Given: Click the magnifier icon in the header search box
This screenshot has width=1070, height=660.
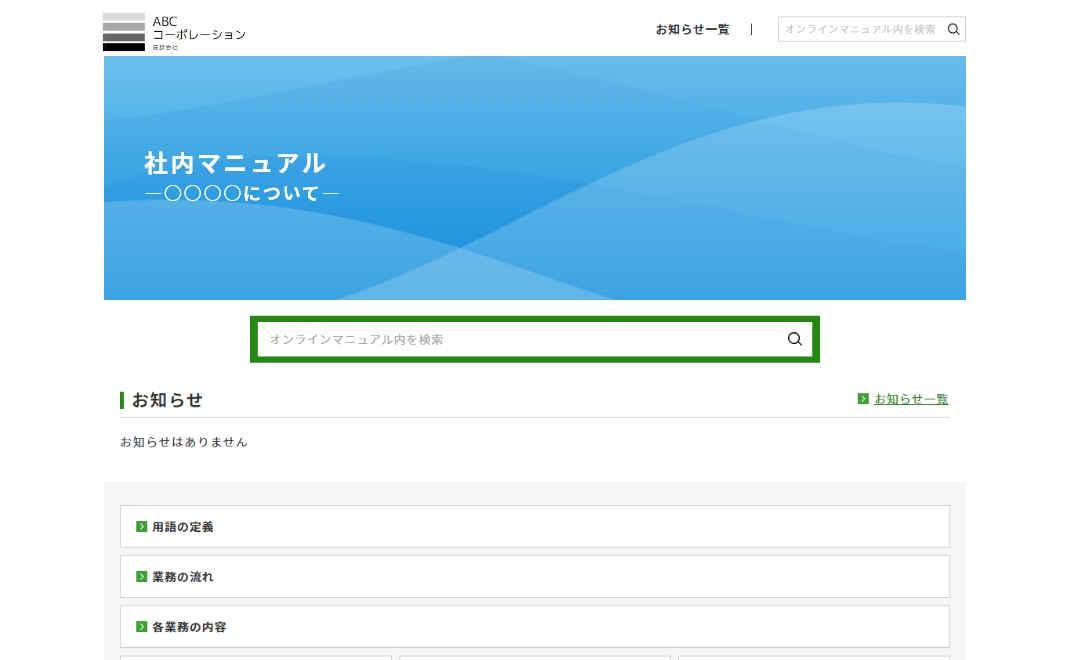Looking at the screenshot, I should [953, 29].
